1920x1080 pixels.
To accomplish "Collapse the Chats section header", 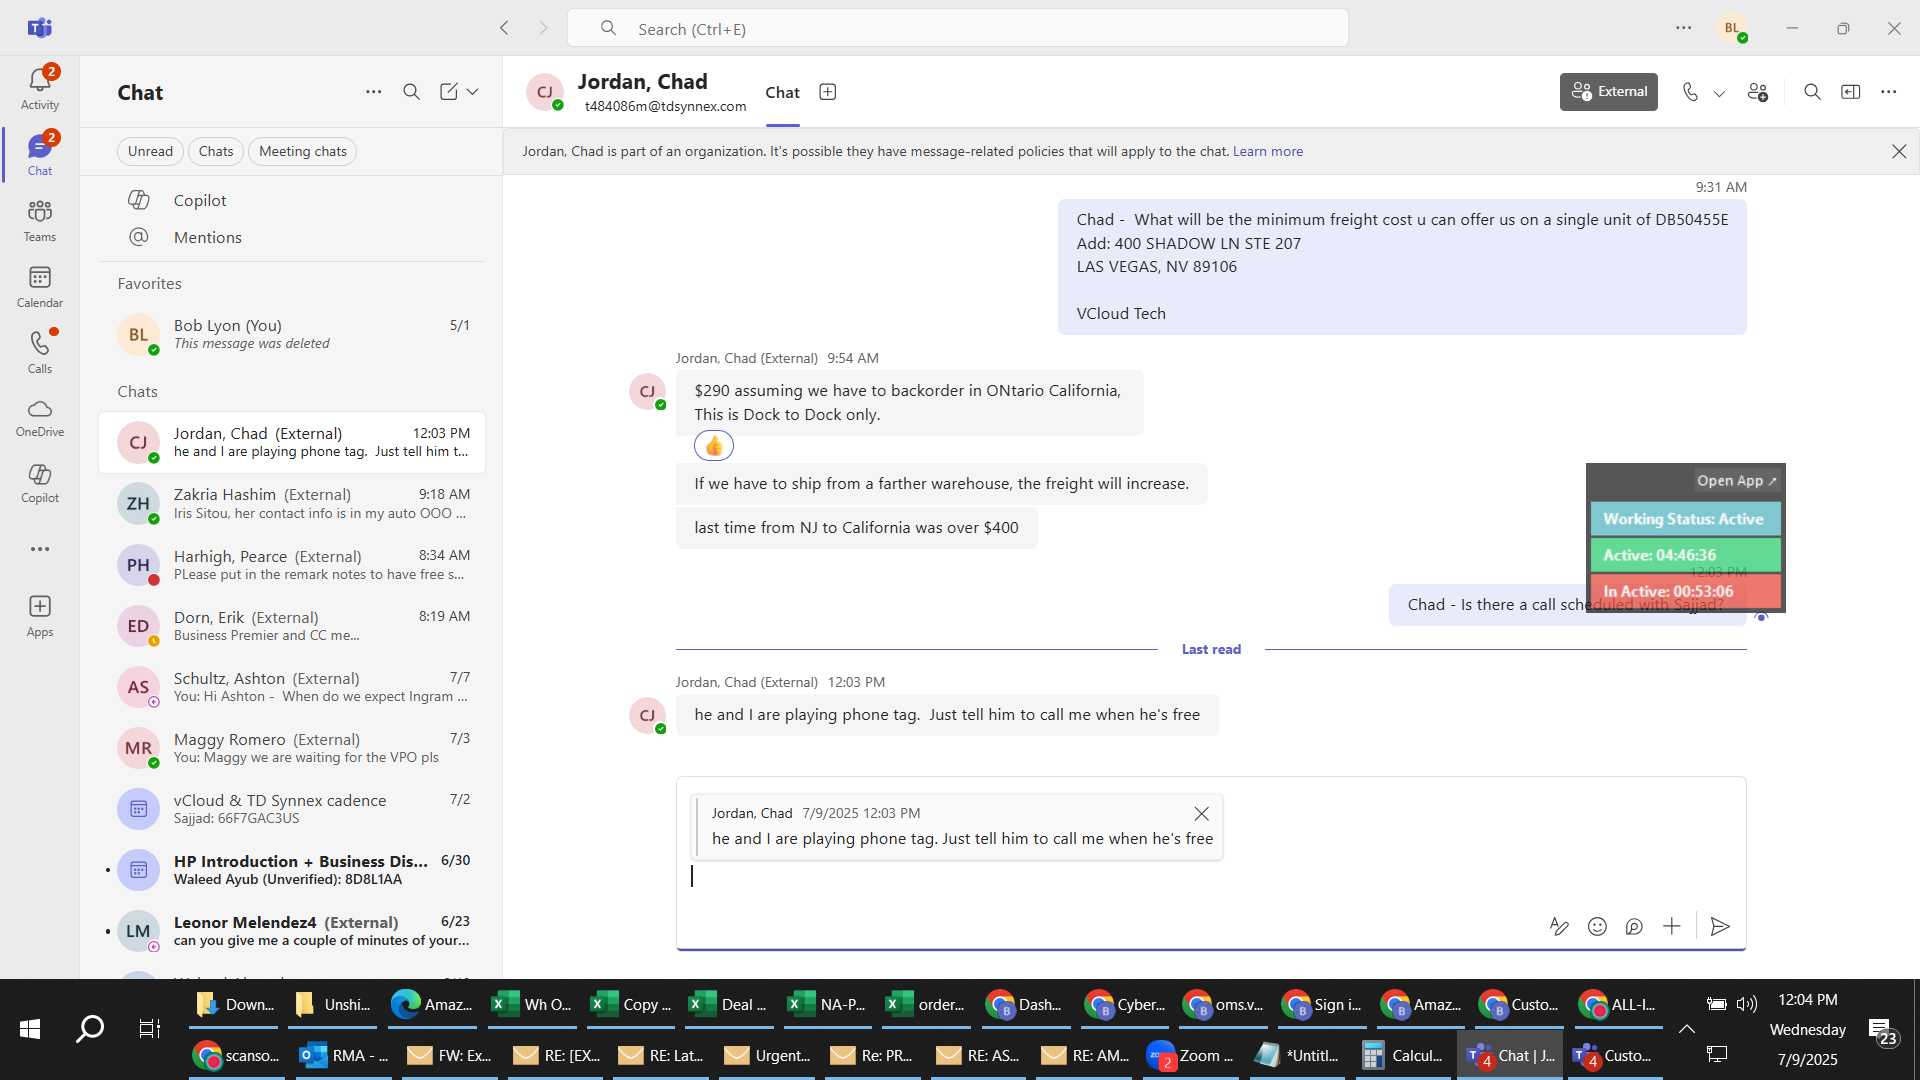I will point(138,392).
